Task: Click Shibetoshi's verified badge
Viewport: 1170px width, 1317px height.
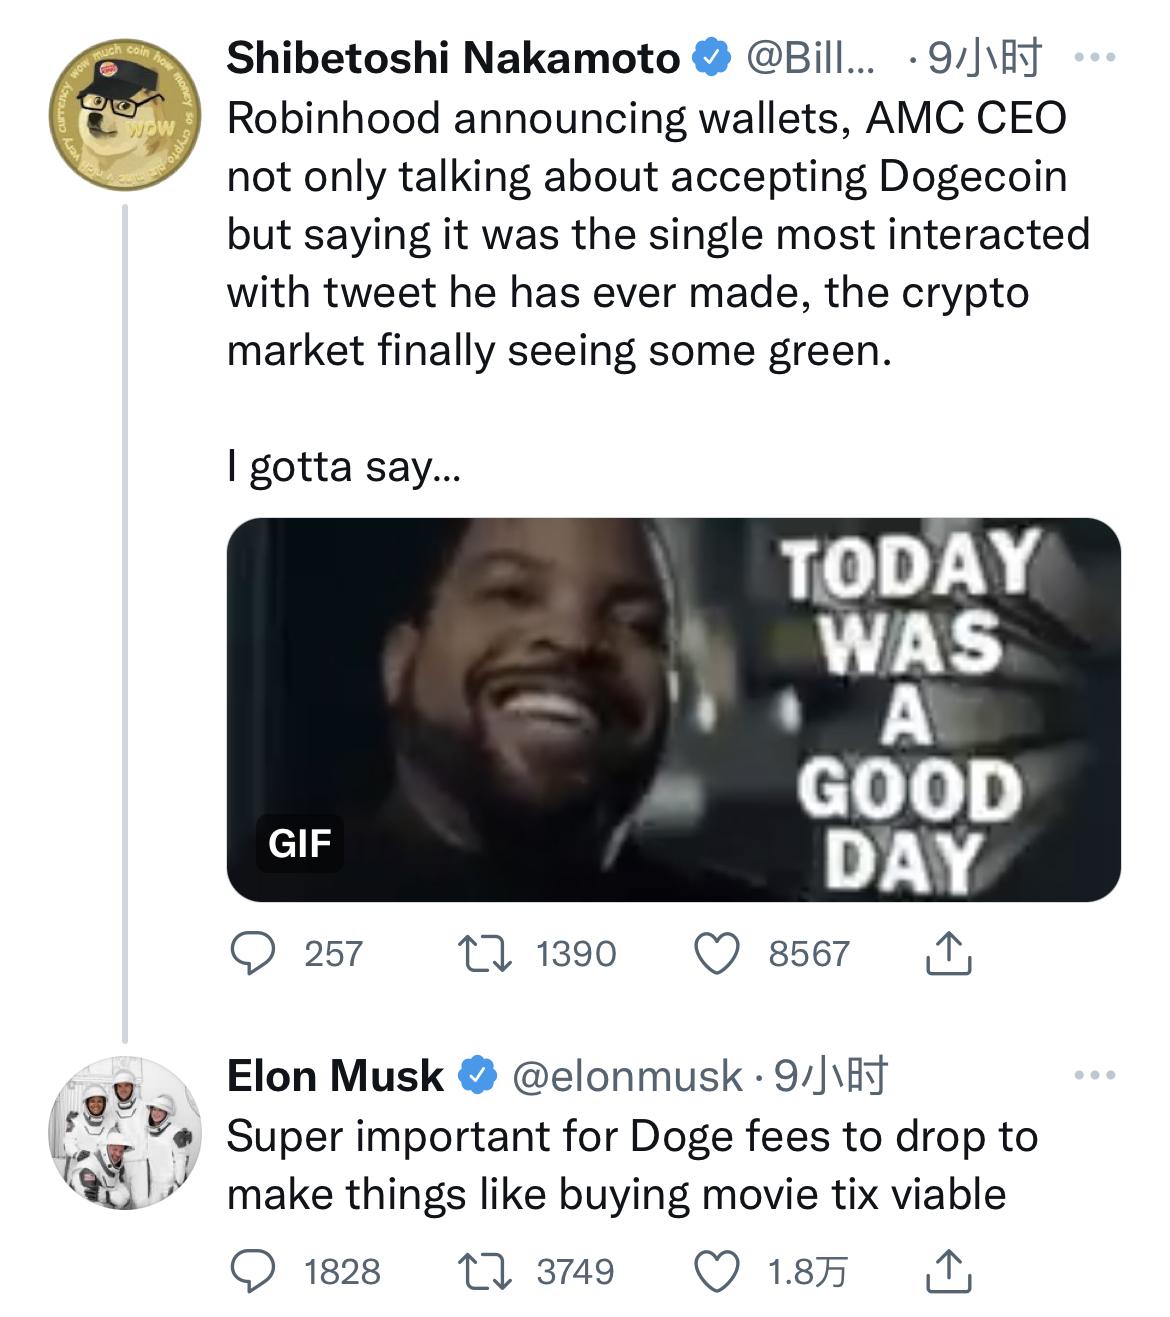Action: click(x=710, y=59)
